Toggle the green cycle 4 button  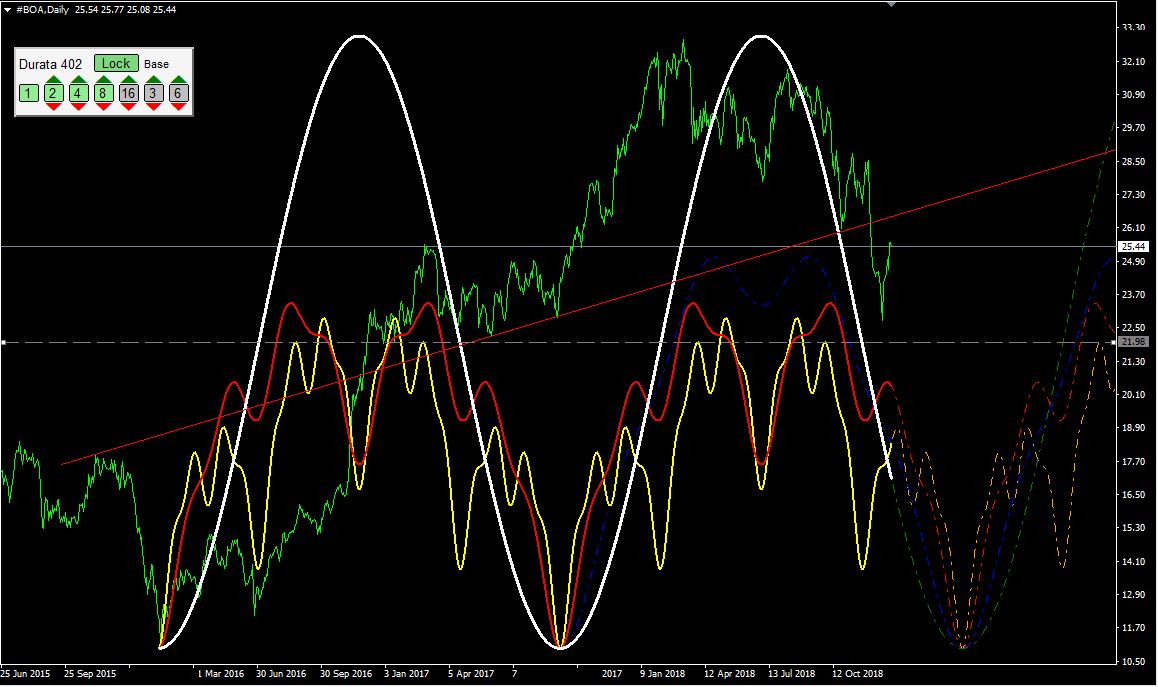78,93
